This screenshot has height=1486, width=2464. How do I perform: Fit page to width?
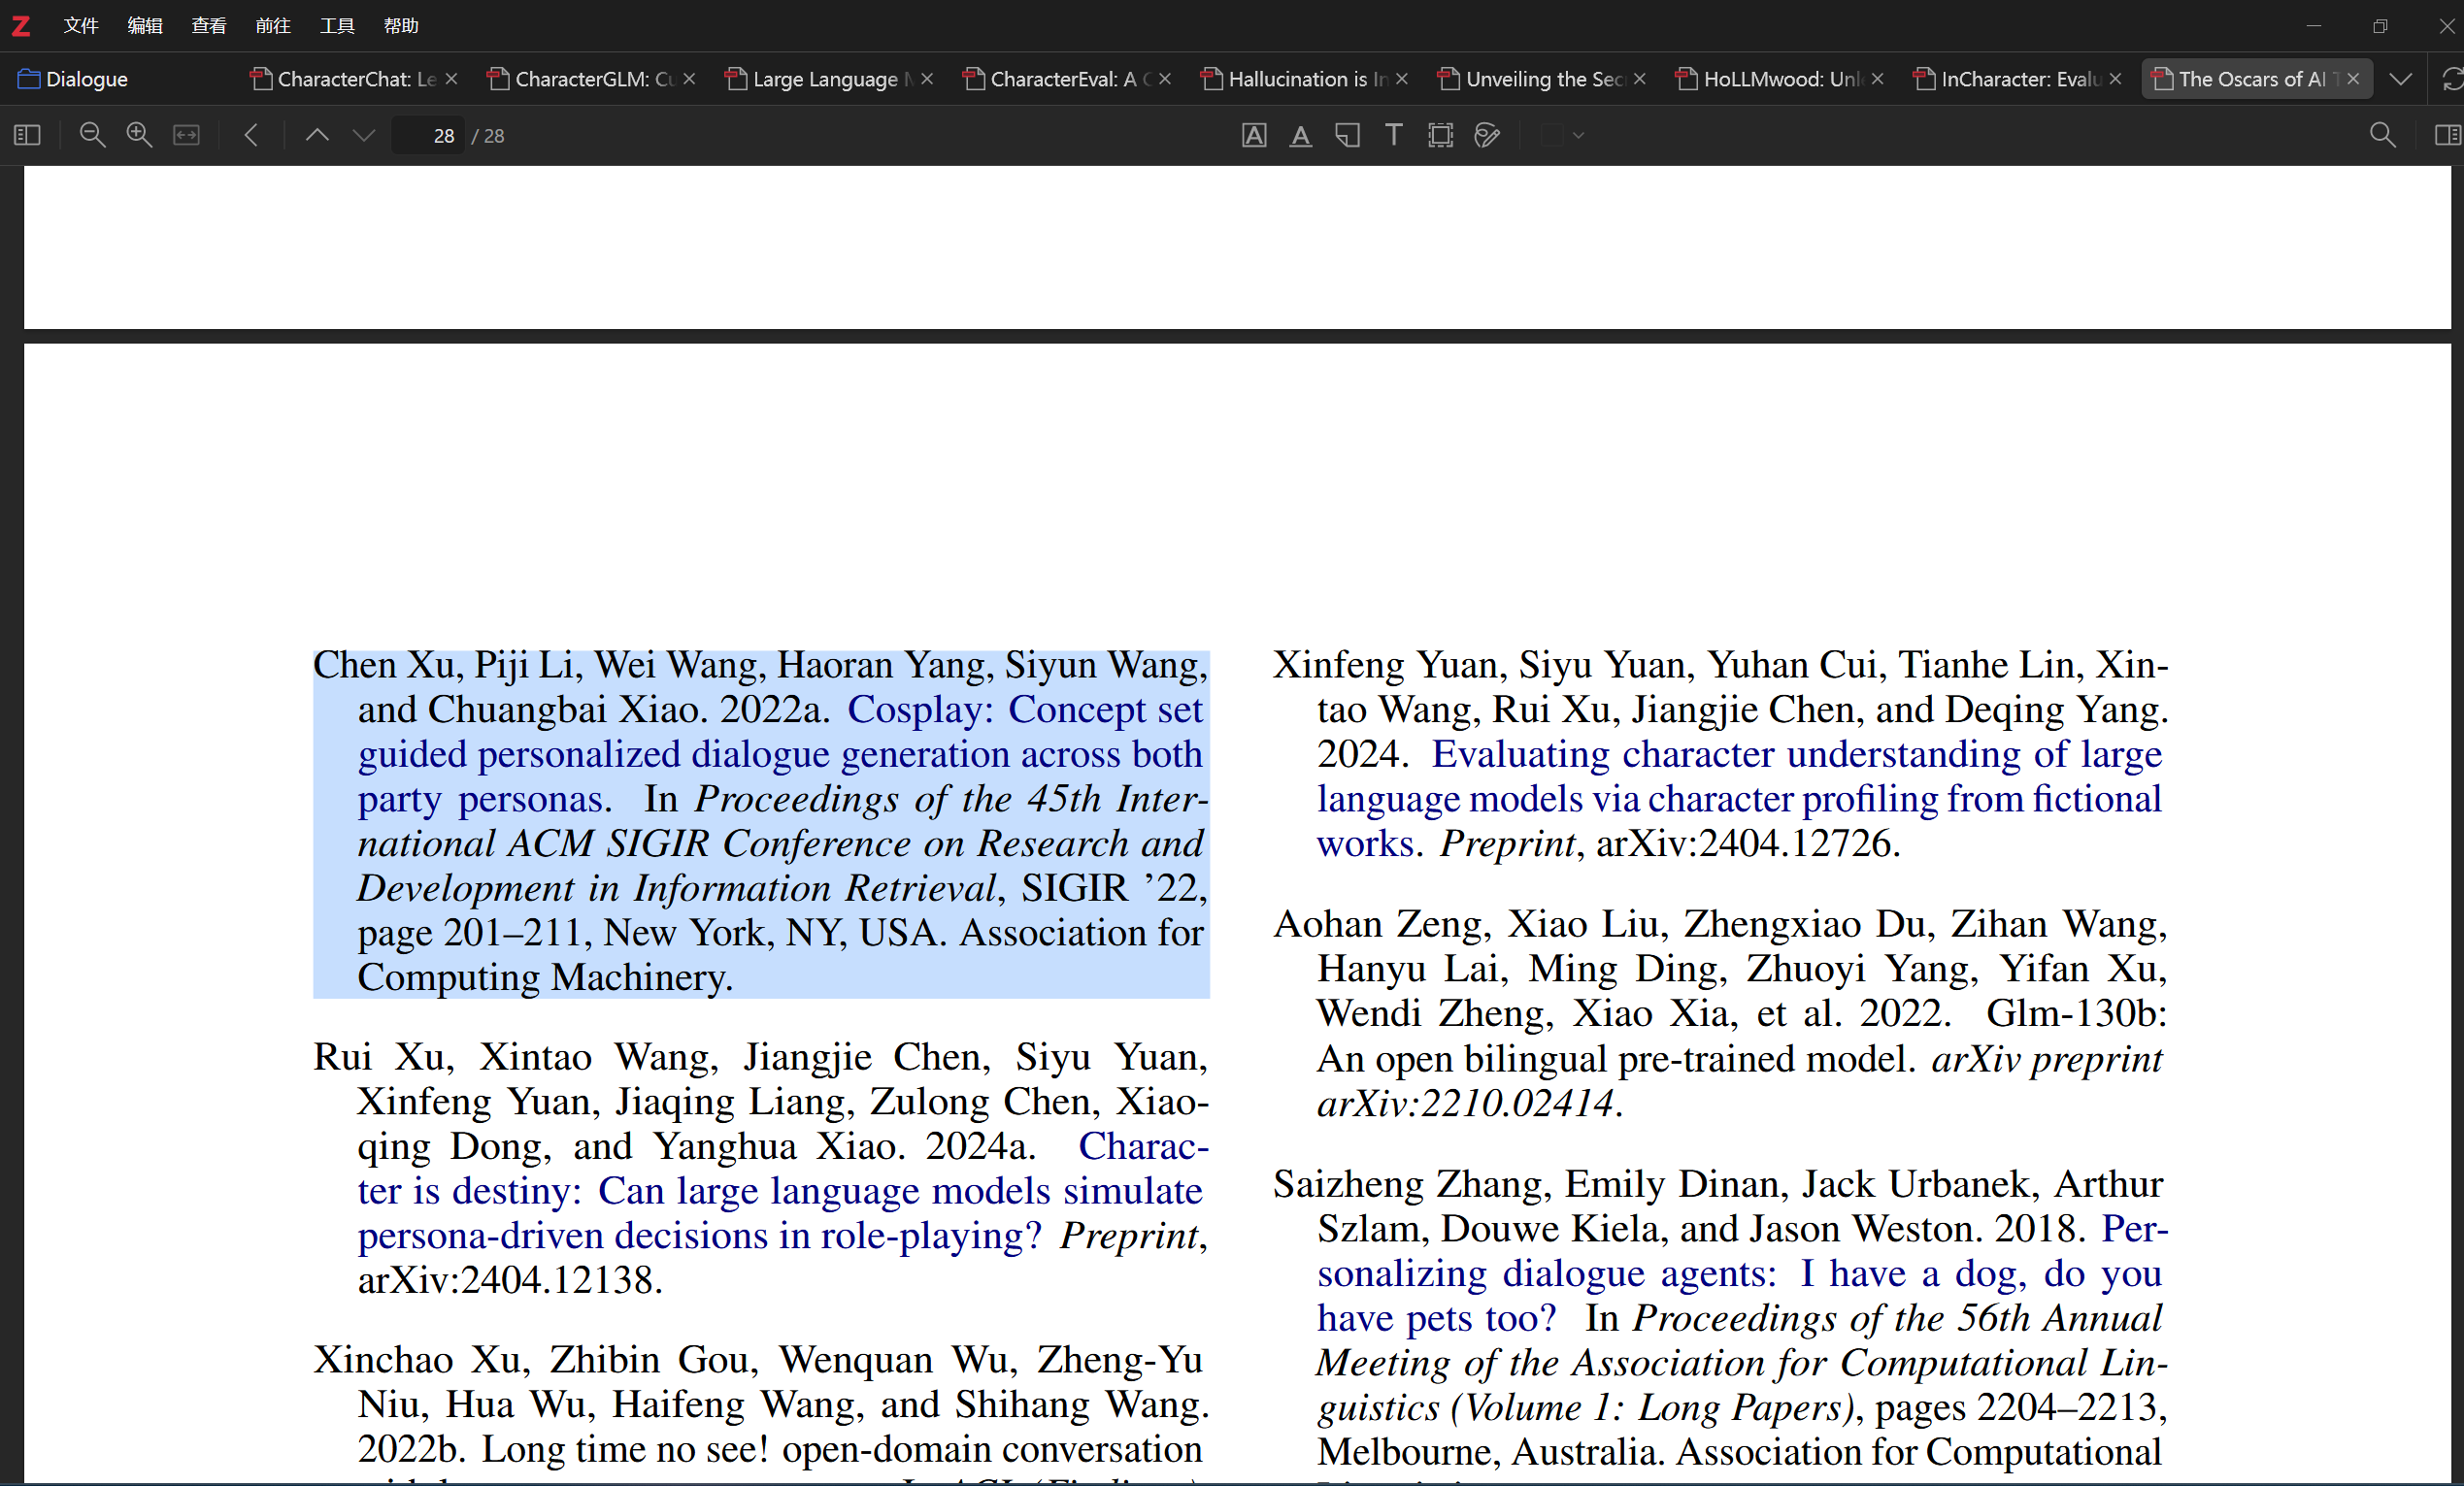[x=187, y=135]
